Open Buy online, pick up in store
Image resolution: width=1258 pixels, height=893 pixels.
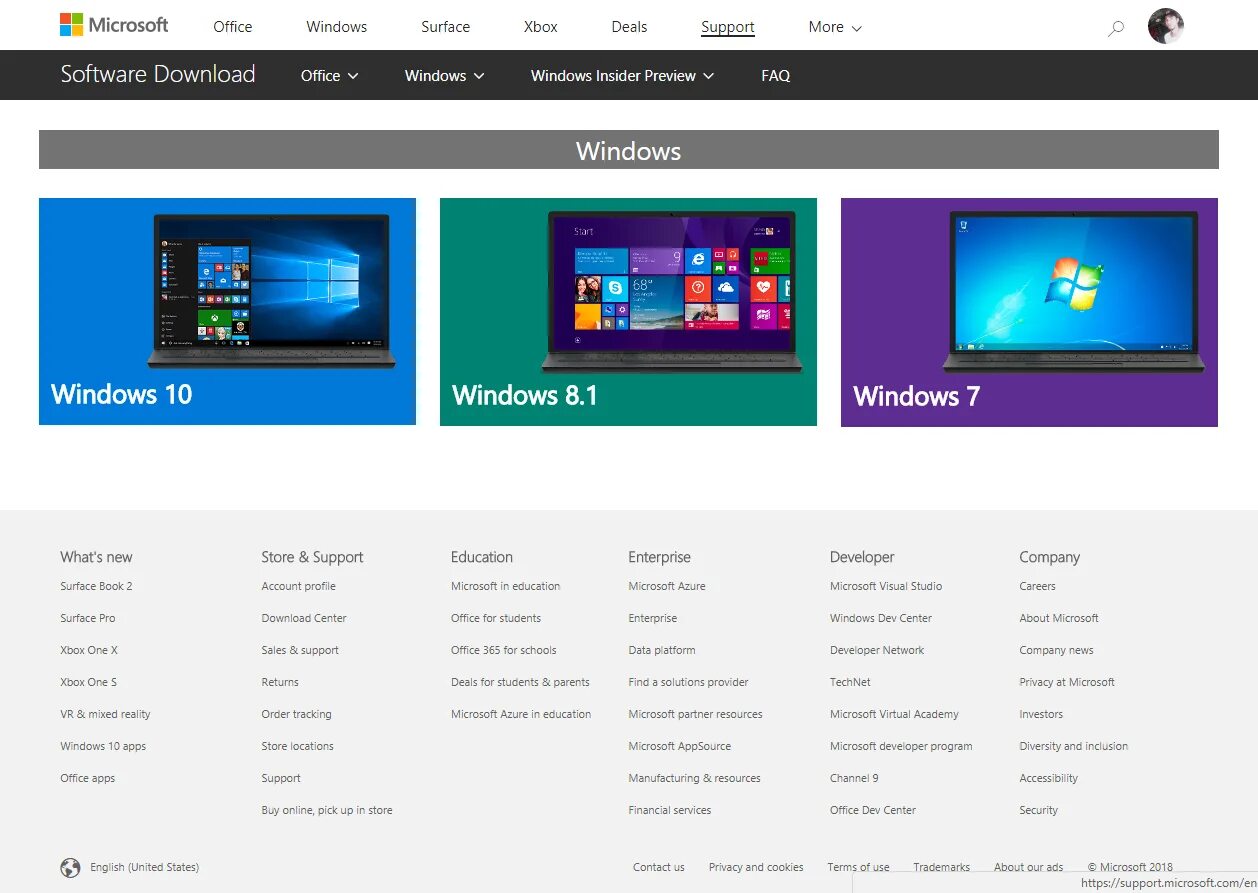tap(327, 810)
